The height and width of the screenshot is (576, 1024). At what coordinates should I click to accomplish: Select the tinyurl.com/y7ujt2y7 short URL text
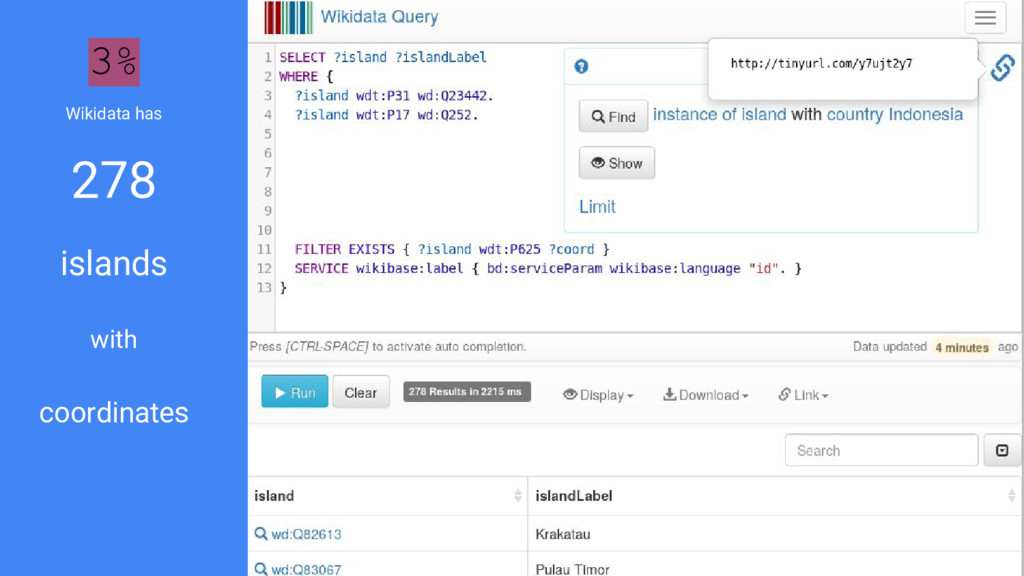[x=821, y=63]
